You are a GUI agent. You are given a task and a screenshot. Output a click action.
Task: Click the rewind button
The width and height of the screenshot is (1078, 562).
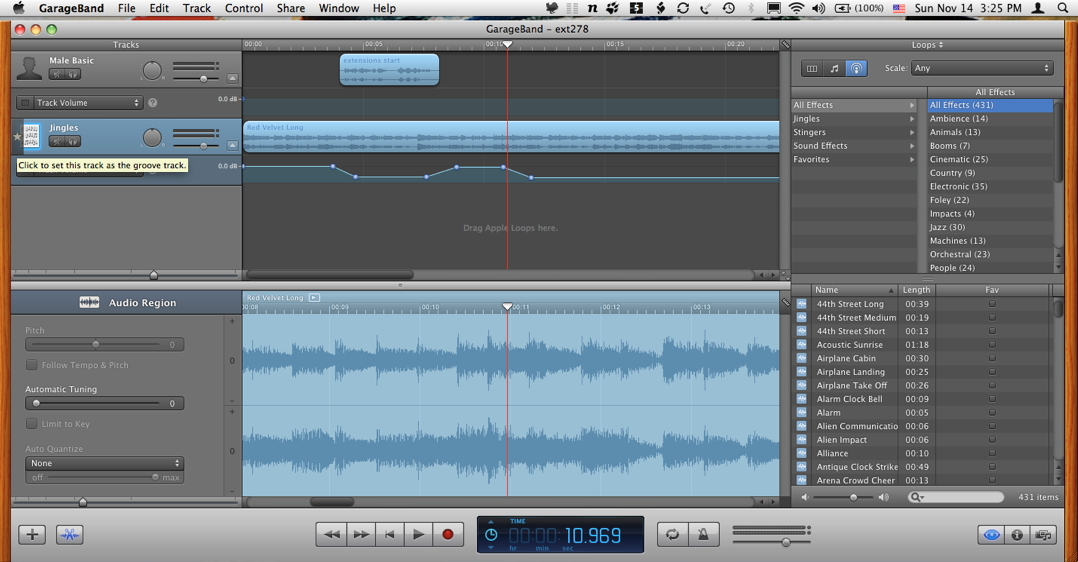point(331,534)
